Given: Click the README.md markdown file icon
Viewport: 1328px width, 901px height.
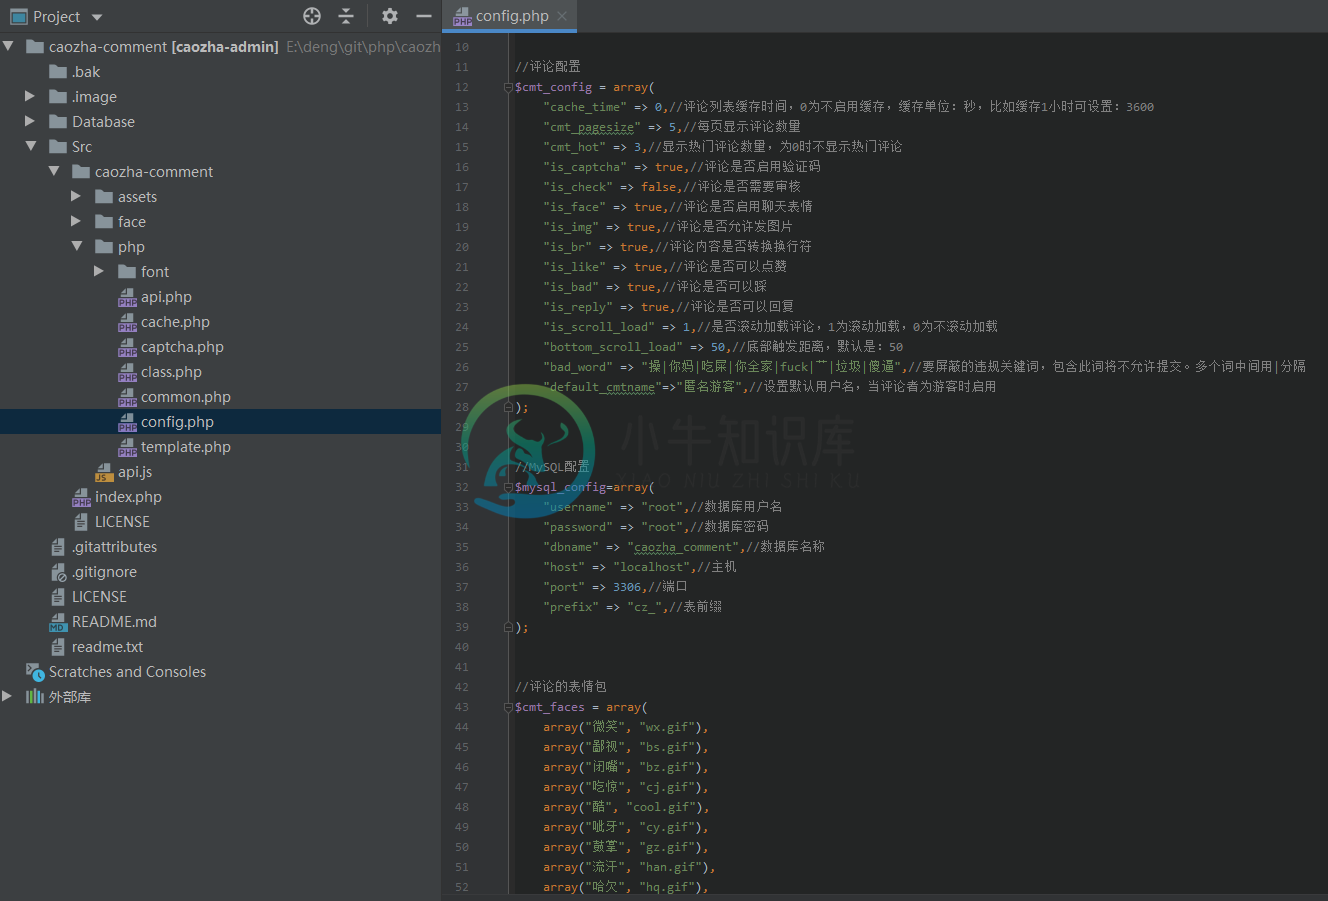Looking at the screenshot, I should [x=58, y=622].
